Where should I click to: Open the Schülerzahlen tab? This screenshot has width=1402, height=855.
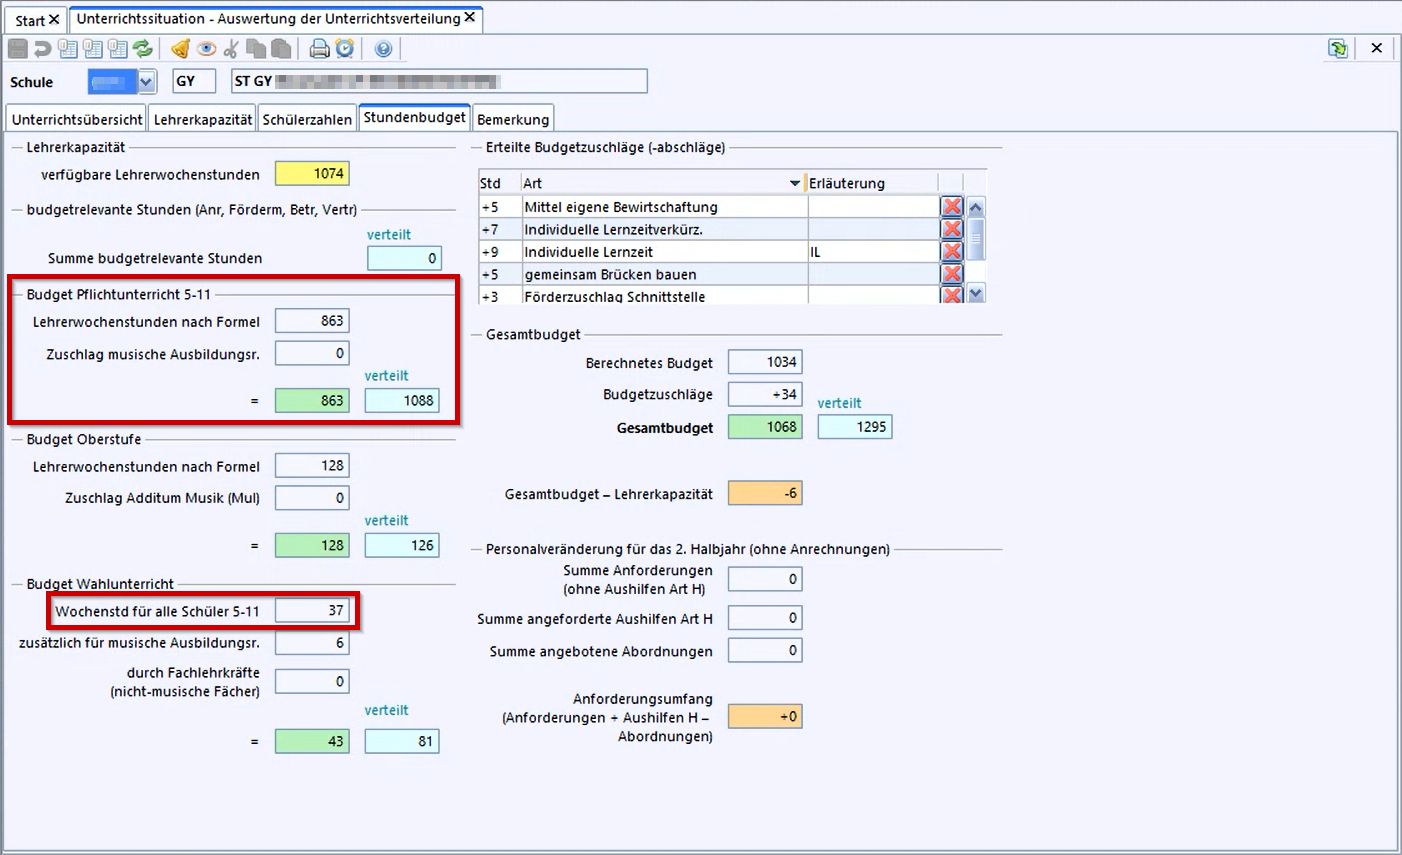coord(307,119)
